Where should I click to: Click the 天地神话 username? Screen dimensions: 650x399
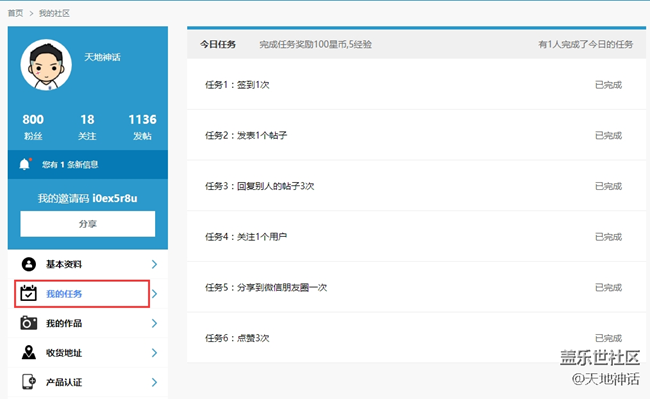click(102, 57)
